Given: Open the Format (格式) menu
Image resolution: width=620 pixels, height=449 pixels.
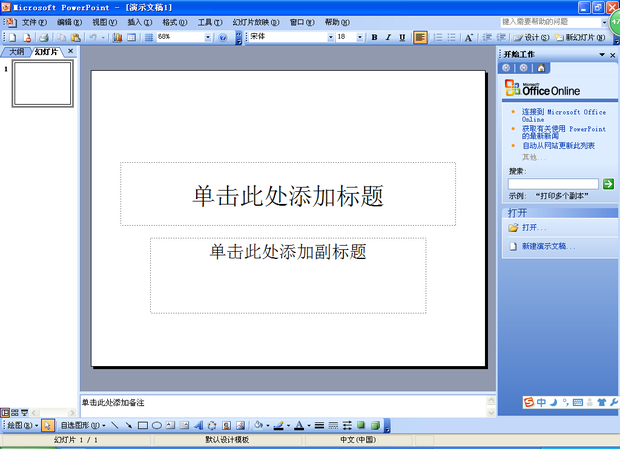Looking at the screenshot, I should 175,23.
